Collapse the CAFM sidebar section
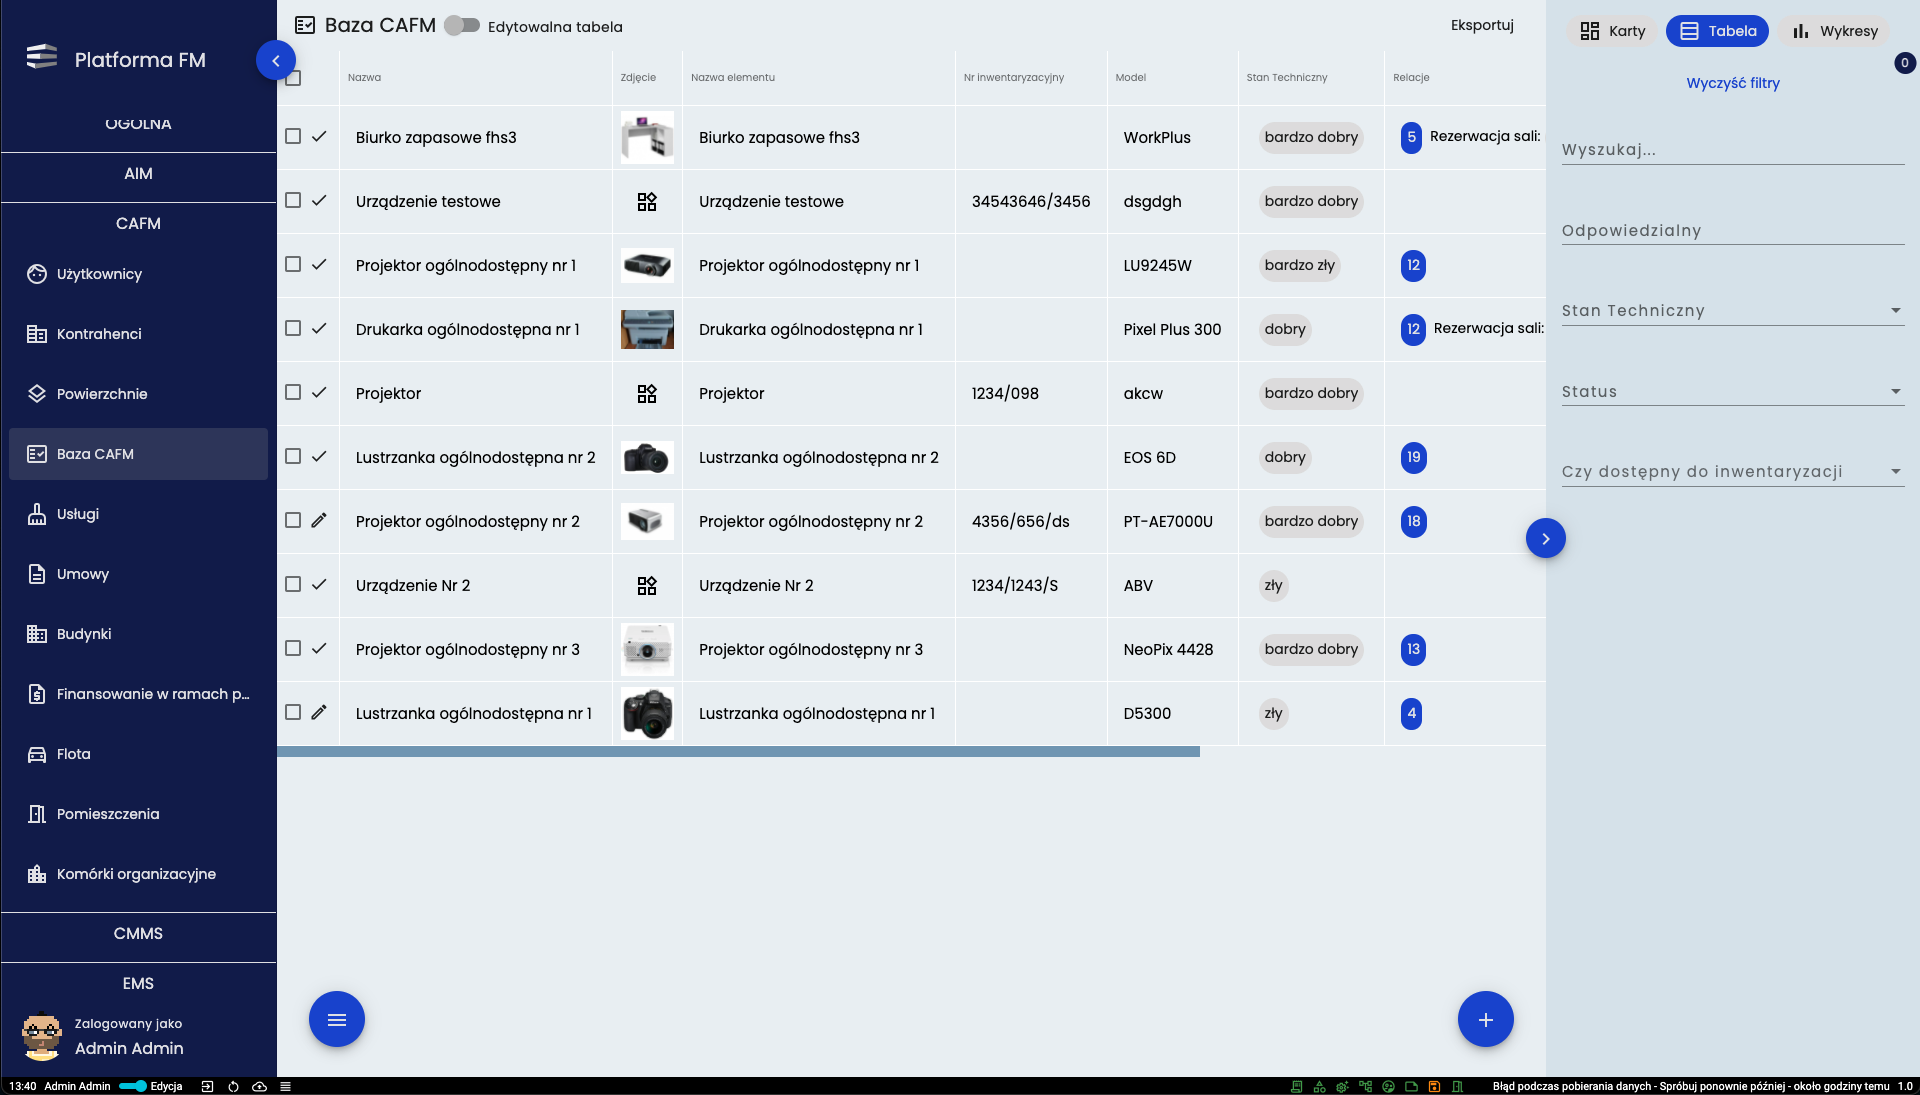 coord(138,224)
